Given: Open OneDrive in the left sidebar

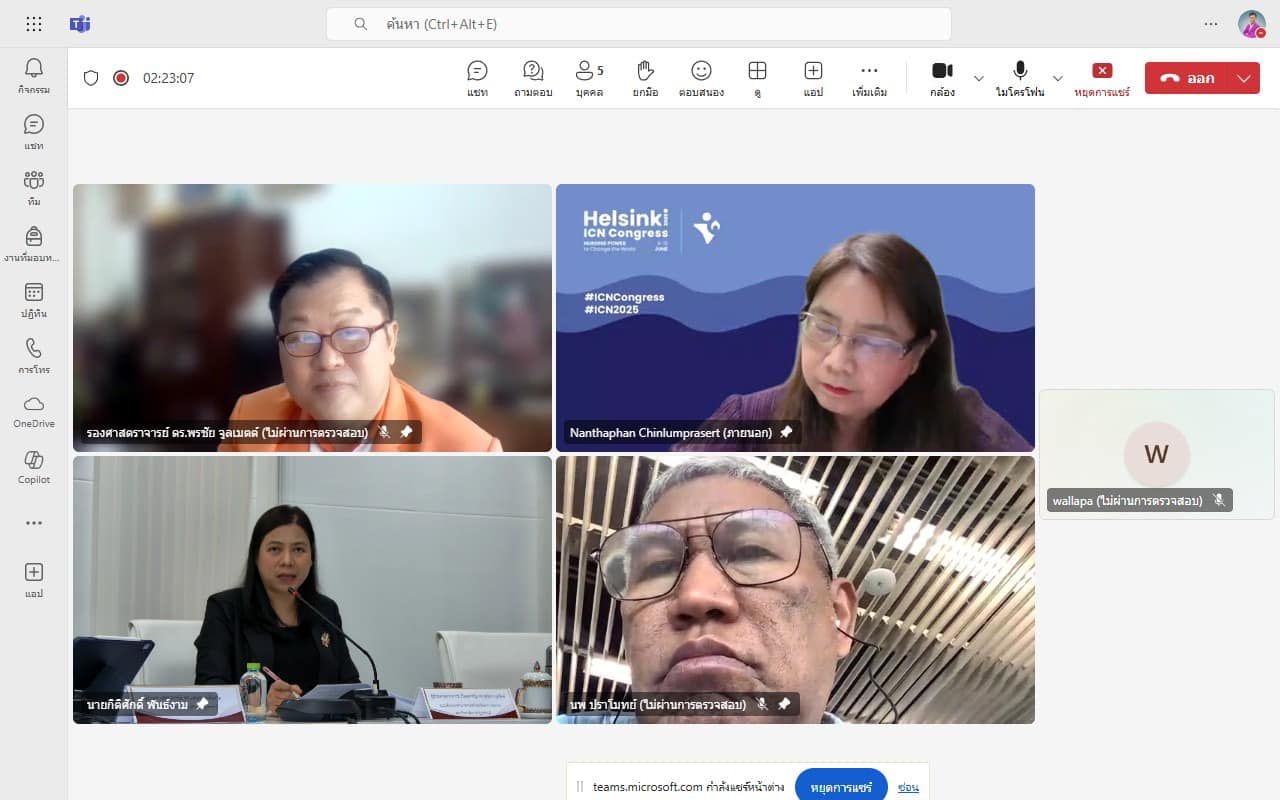Looking at the screenshot, I should 34,410.
